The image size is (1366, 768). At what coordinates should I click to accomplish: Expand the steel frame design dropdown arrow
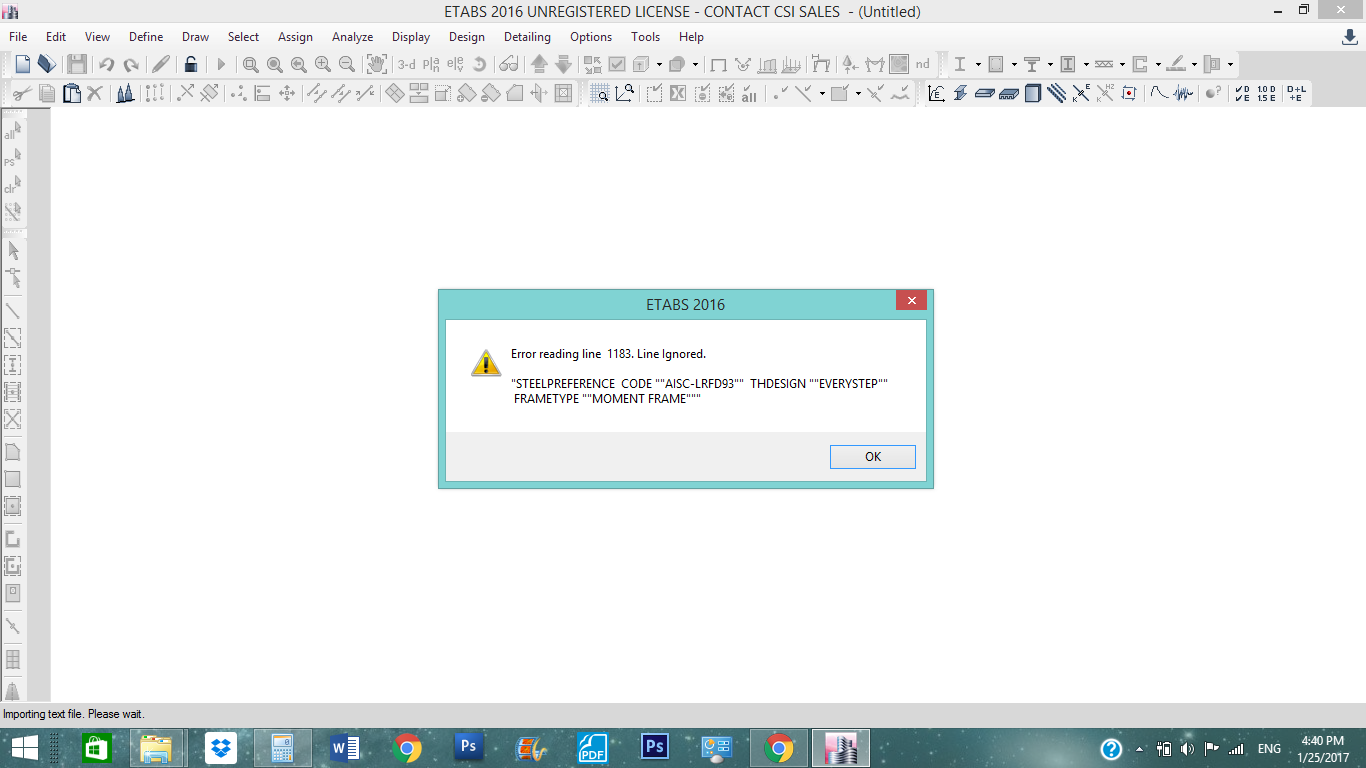pos(978,64)
